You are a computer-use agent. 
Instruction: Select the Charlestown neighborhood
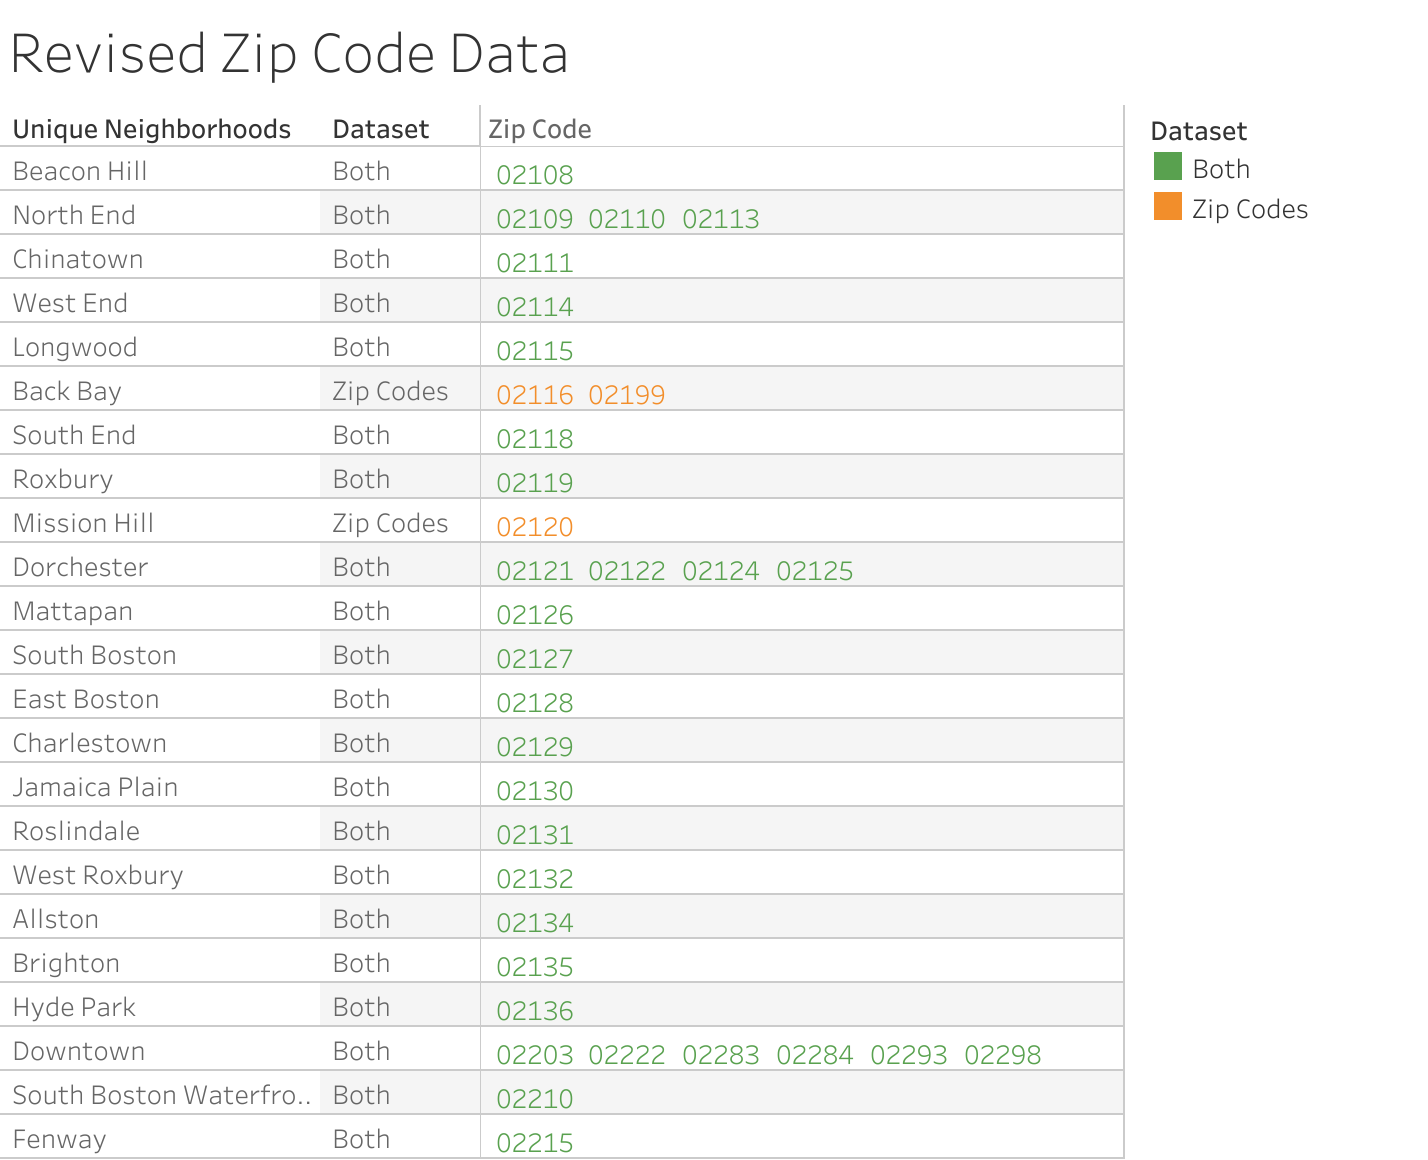point(90,743)
